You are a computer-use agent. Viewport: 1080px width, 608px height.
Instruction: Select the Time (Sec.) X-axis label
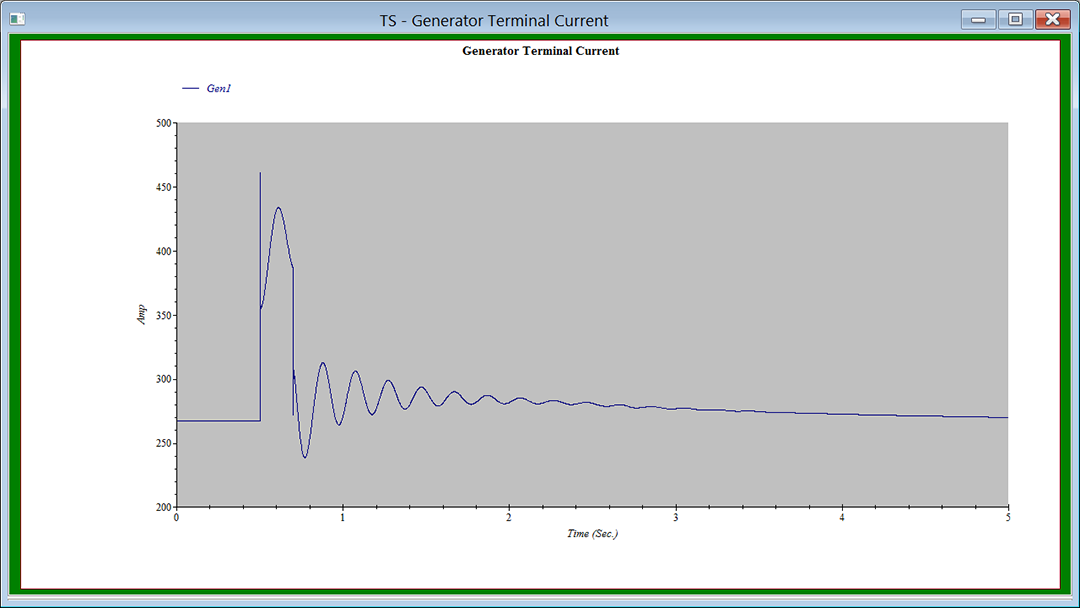click(x=592, y=534)
